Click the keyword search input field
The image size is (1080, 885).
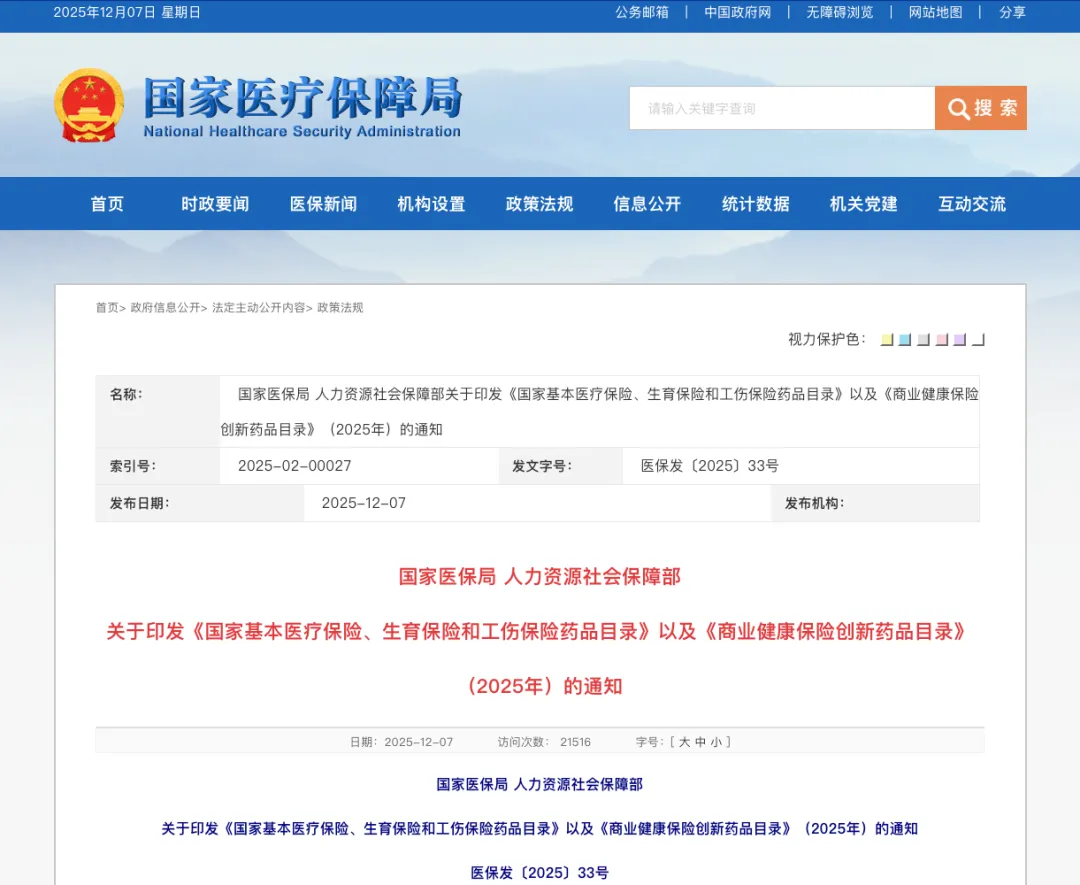(781, 108)
